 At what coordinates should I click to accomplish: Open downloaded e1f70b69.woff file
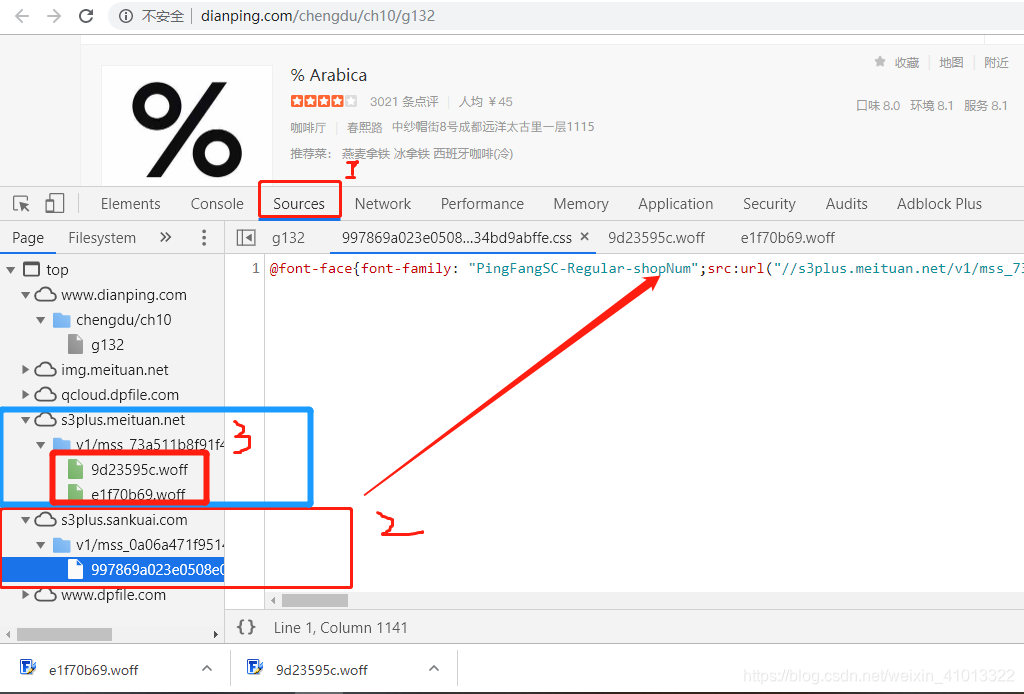[93, 670]
